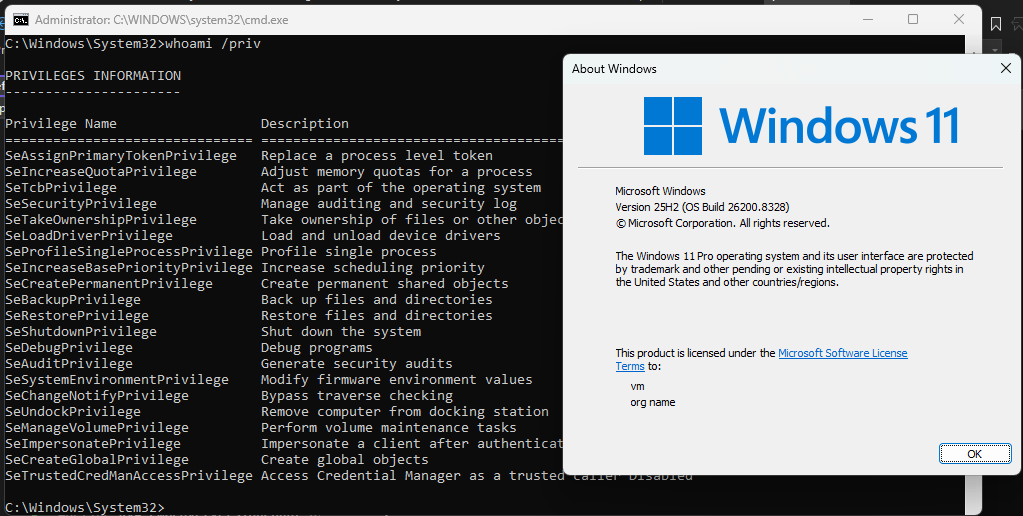This screenshot has width=1023, height=516.
Task: Click 'Create global objects' description
Action: click(345, 459)
